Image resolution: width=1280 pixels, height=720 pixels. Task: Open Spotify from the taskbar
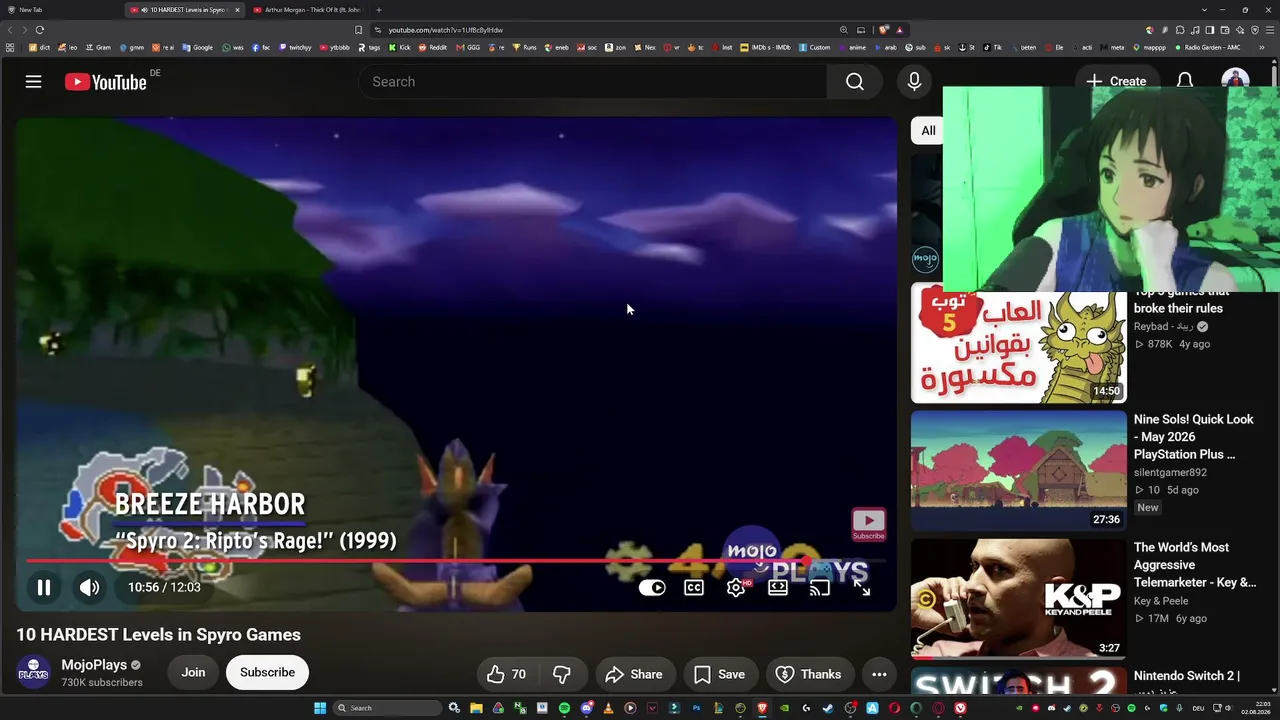(x=564, y=708)
